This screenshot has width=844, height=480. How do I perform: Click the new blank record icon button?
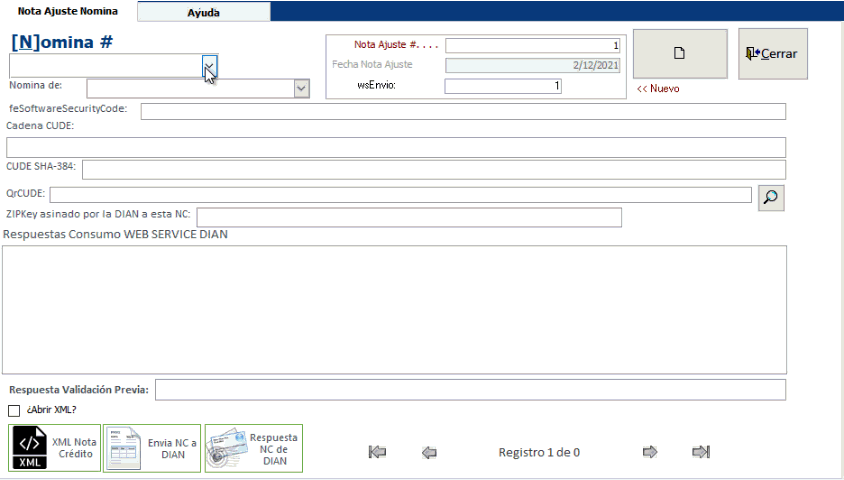pos(679,54)
